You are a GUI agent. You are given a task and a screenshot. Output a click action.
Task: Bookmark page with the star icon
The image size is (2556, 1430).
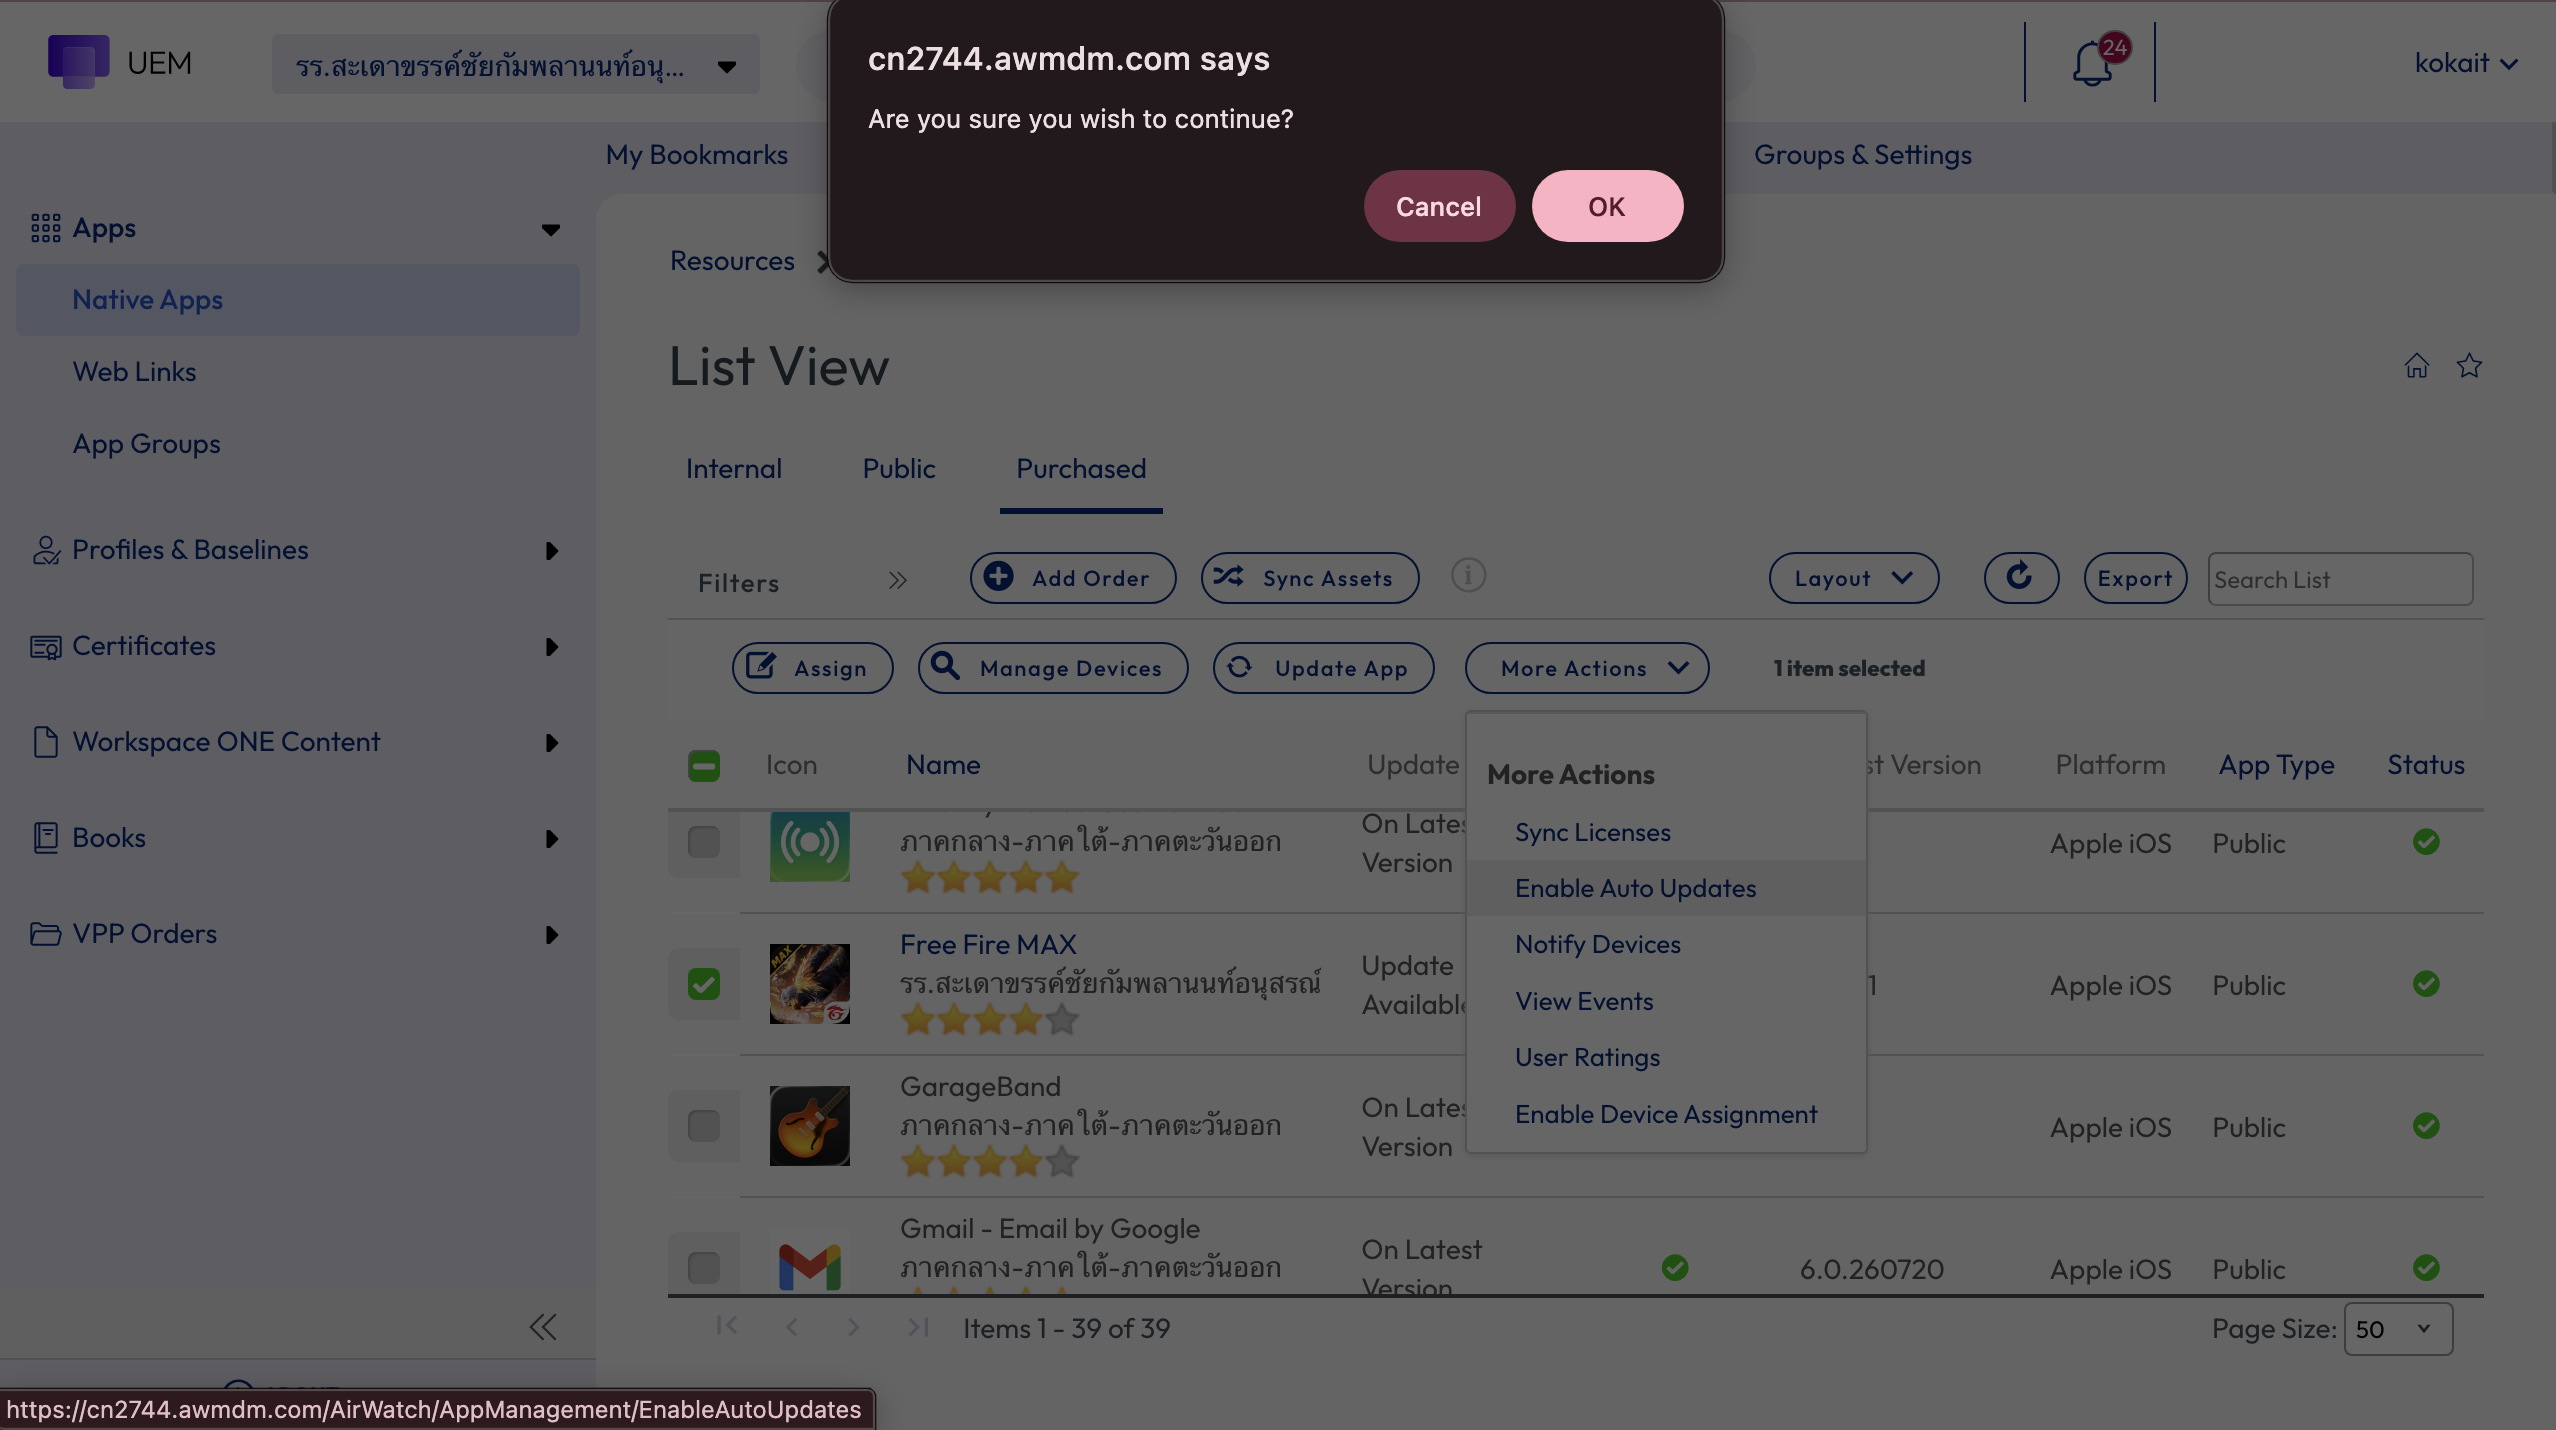2470,366
